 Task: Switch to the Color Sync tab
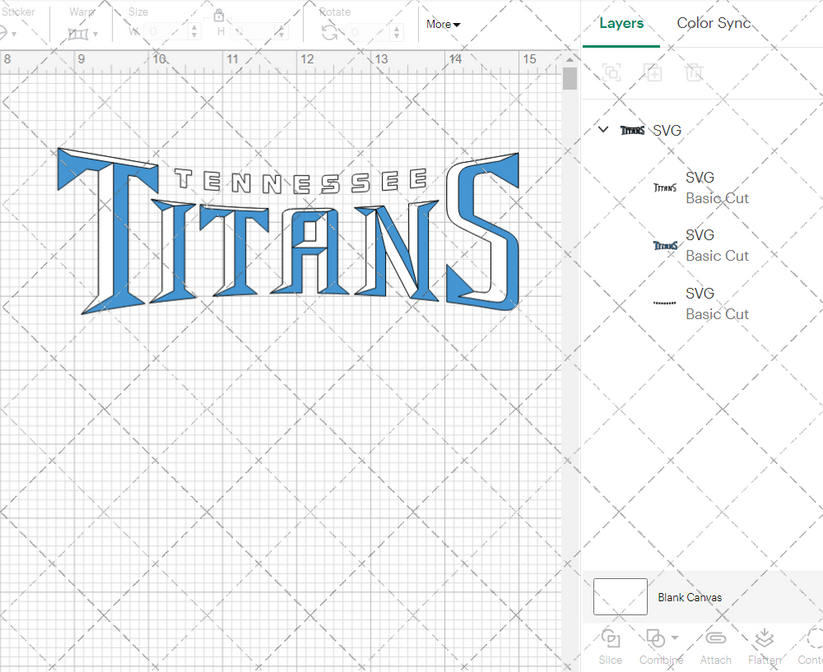[x=714, y=23]
